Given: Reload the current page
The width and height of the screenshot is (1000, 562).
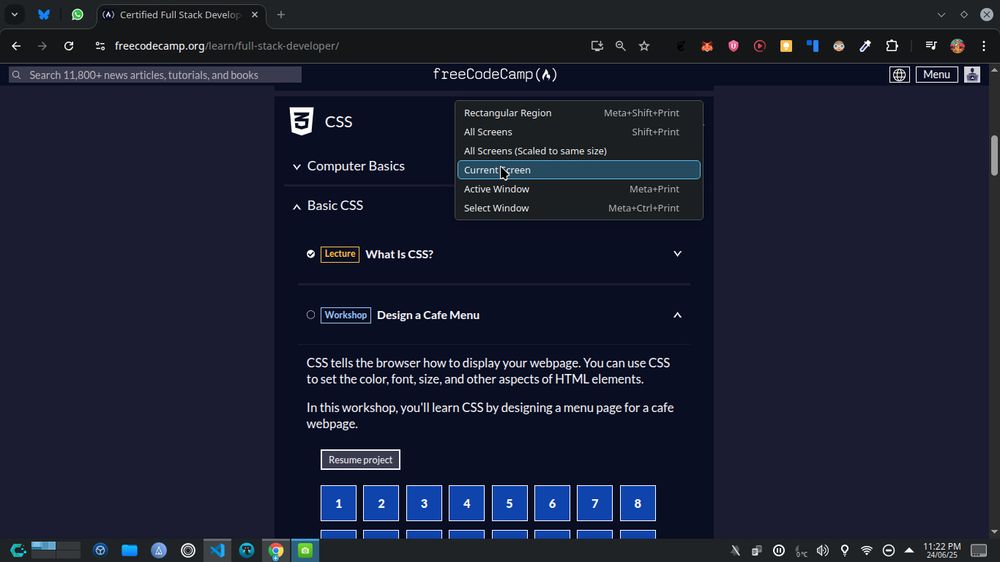Looking at the screenshot, I should (69, 46).
